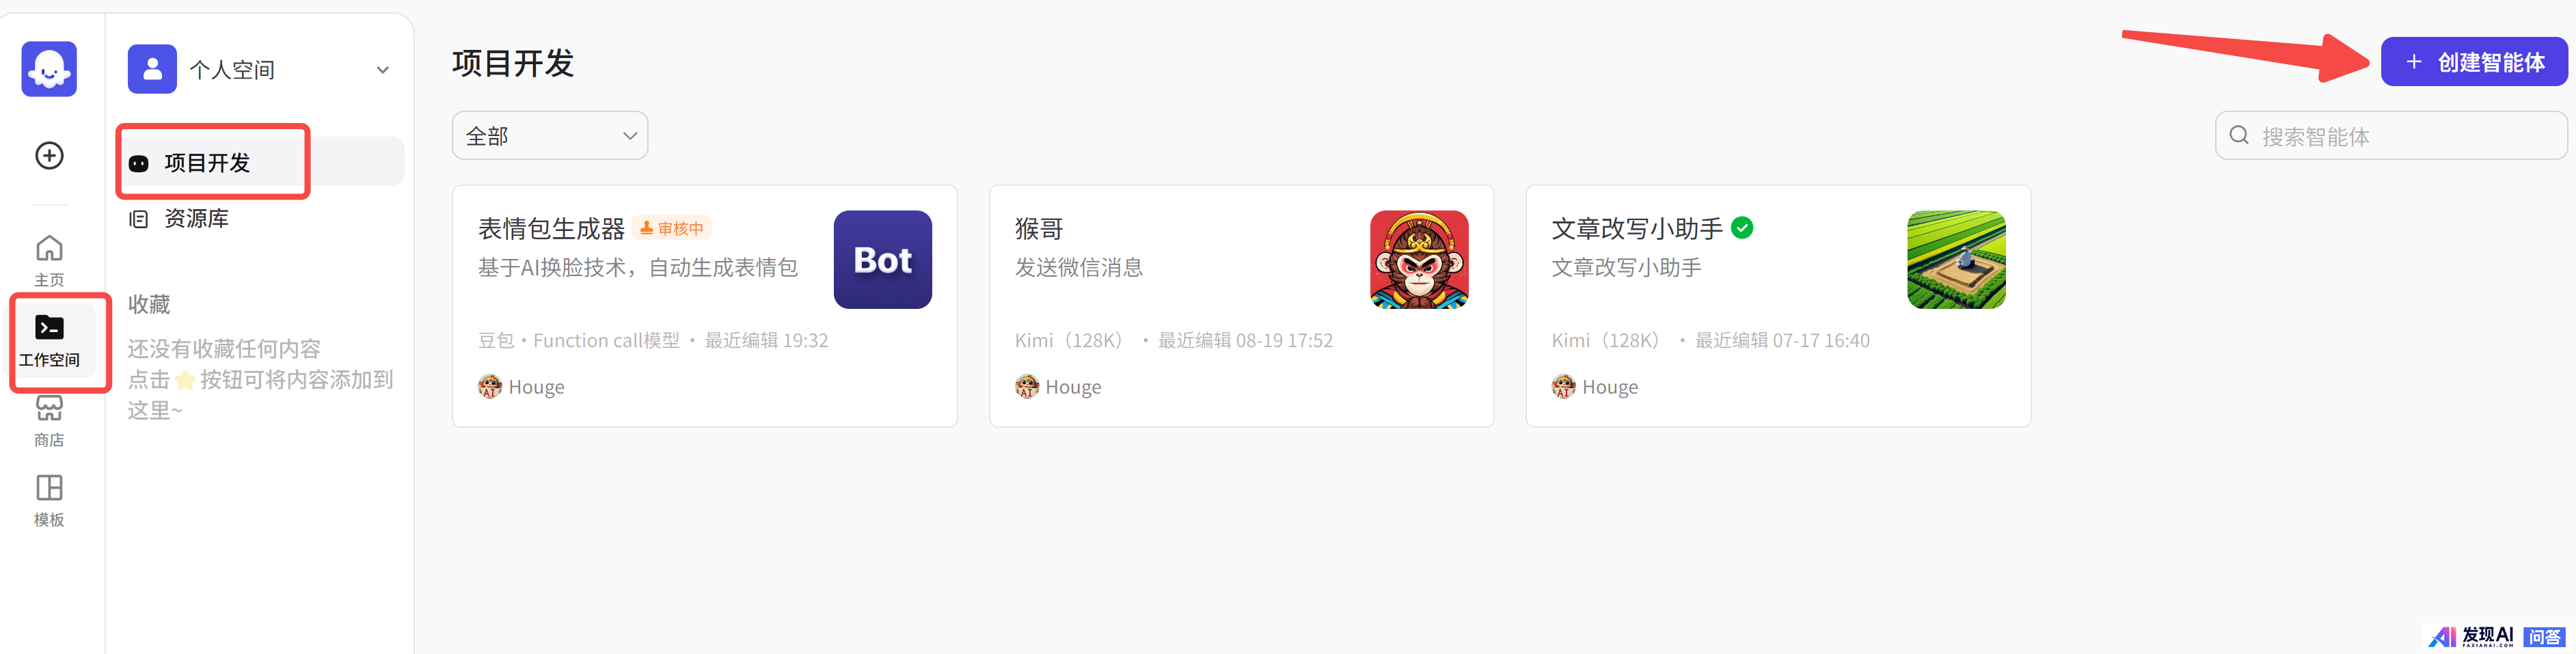Screen dimensions: 2576x654
Task: Click the plus circle create icon
Action: [49, 155]
